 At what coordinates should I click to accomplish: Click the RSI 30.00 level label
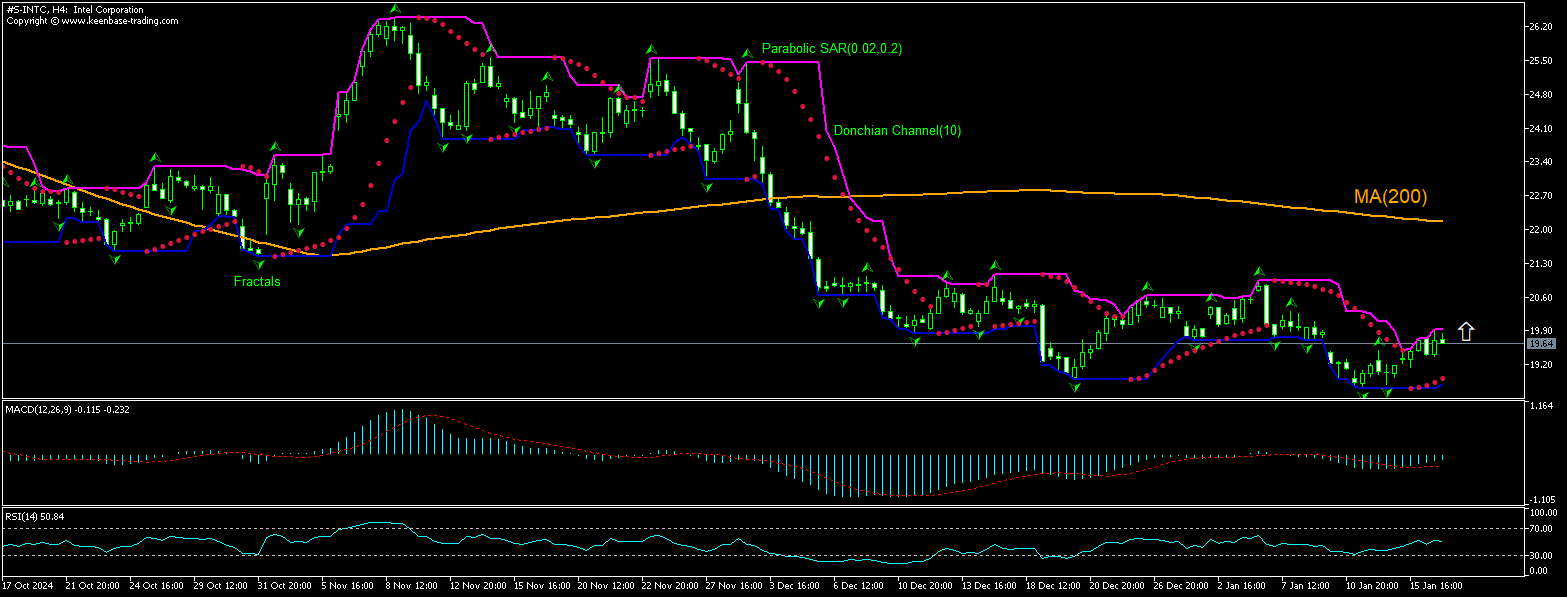coord(1540,555)
